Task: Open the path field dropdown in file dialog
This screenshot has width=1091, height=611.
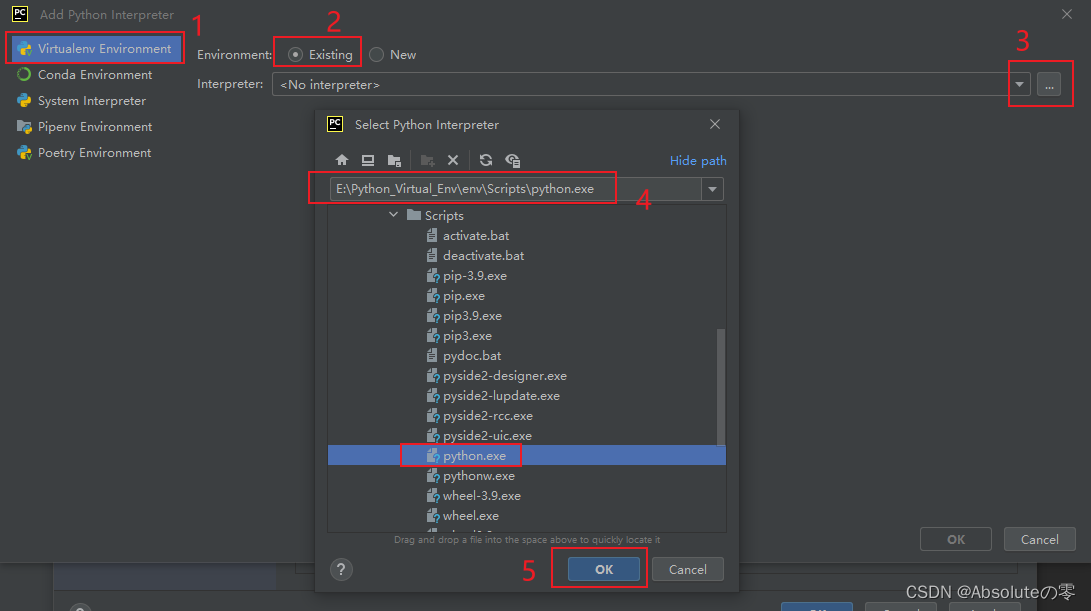Action: coord(711,188)
